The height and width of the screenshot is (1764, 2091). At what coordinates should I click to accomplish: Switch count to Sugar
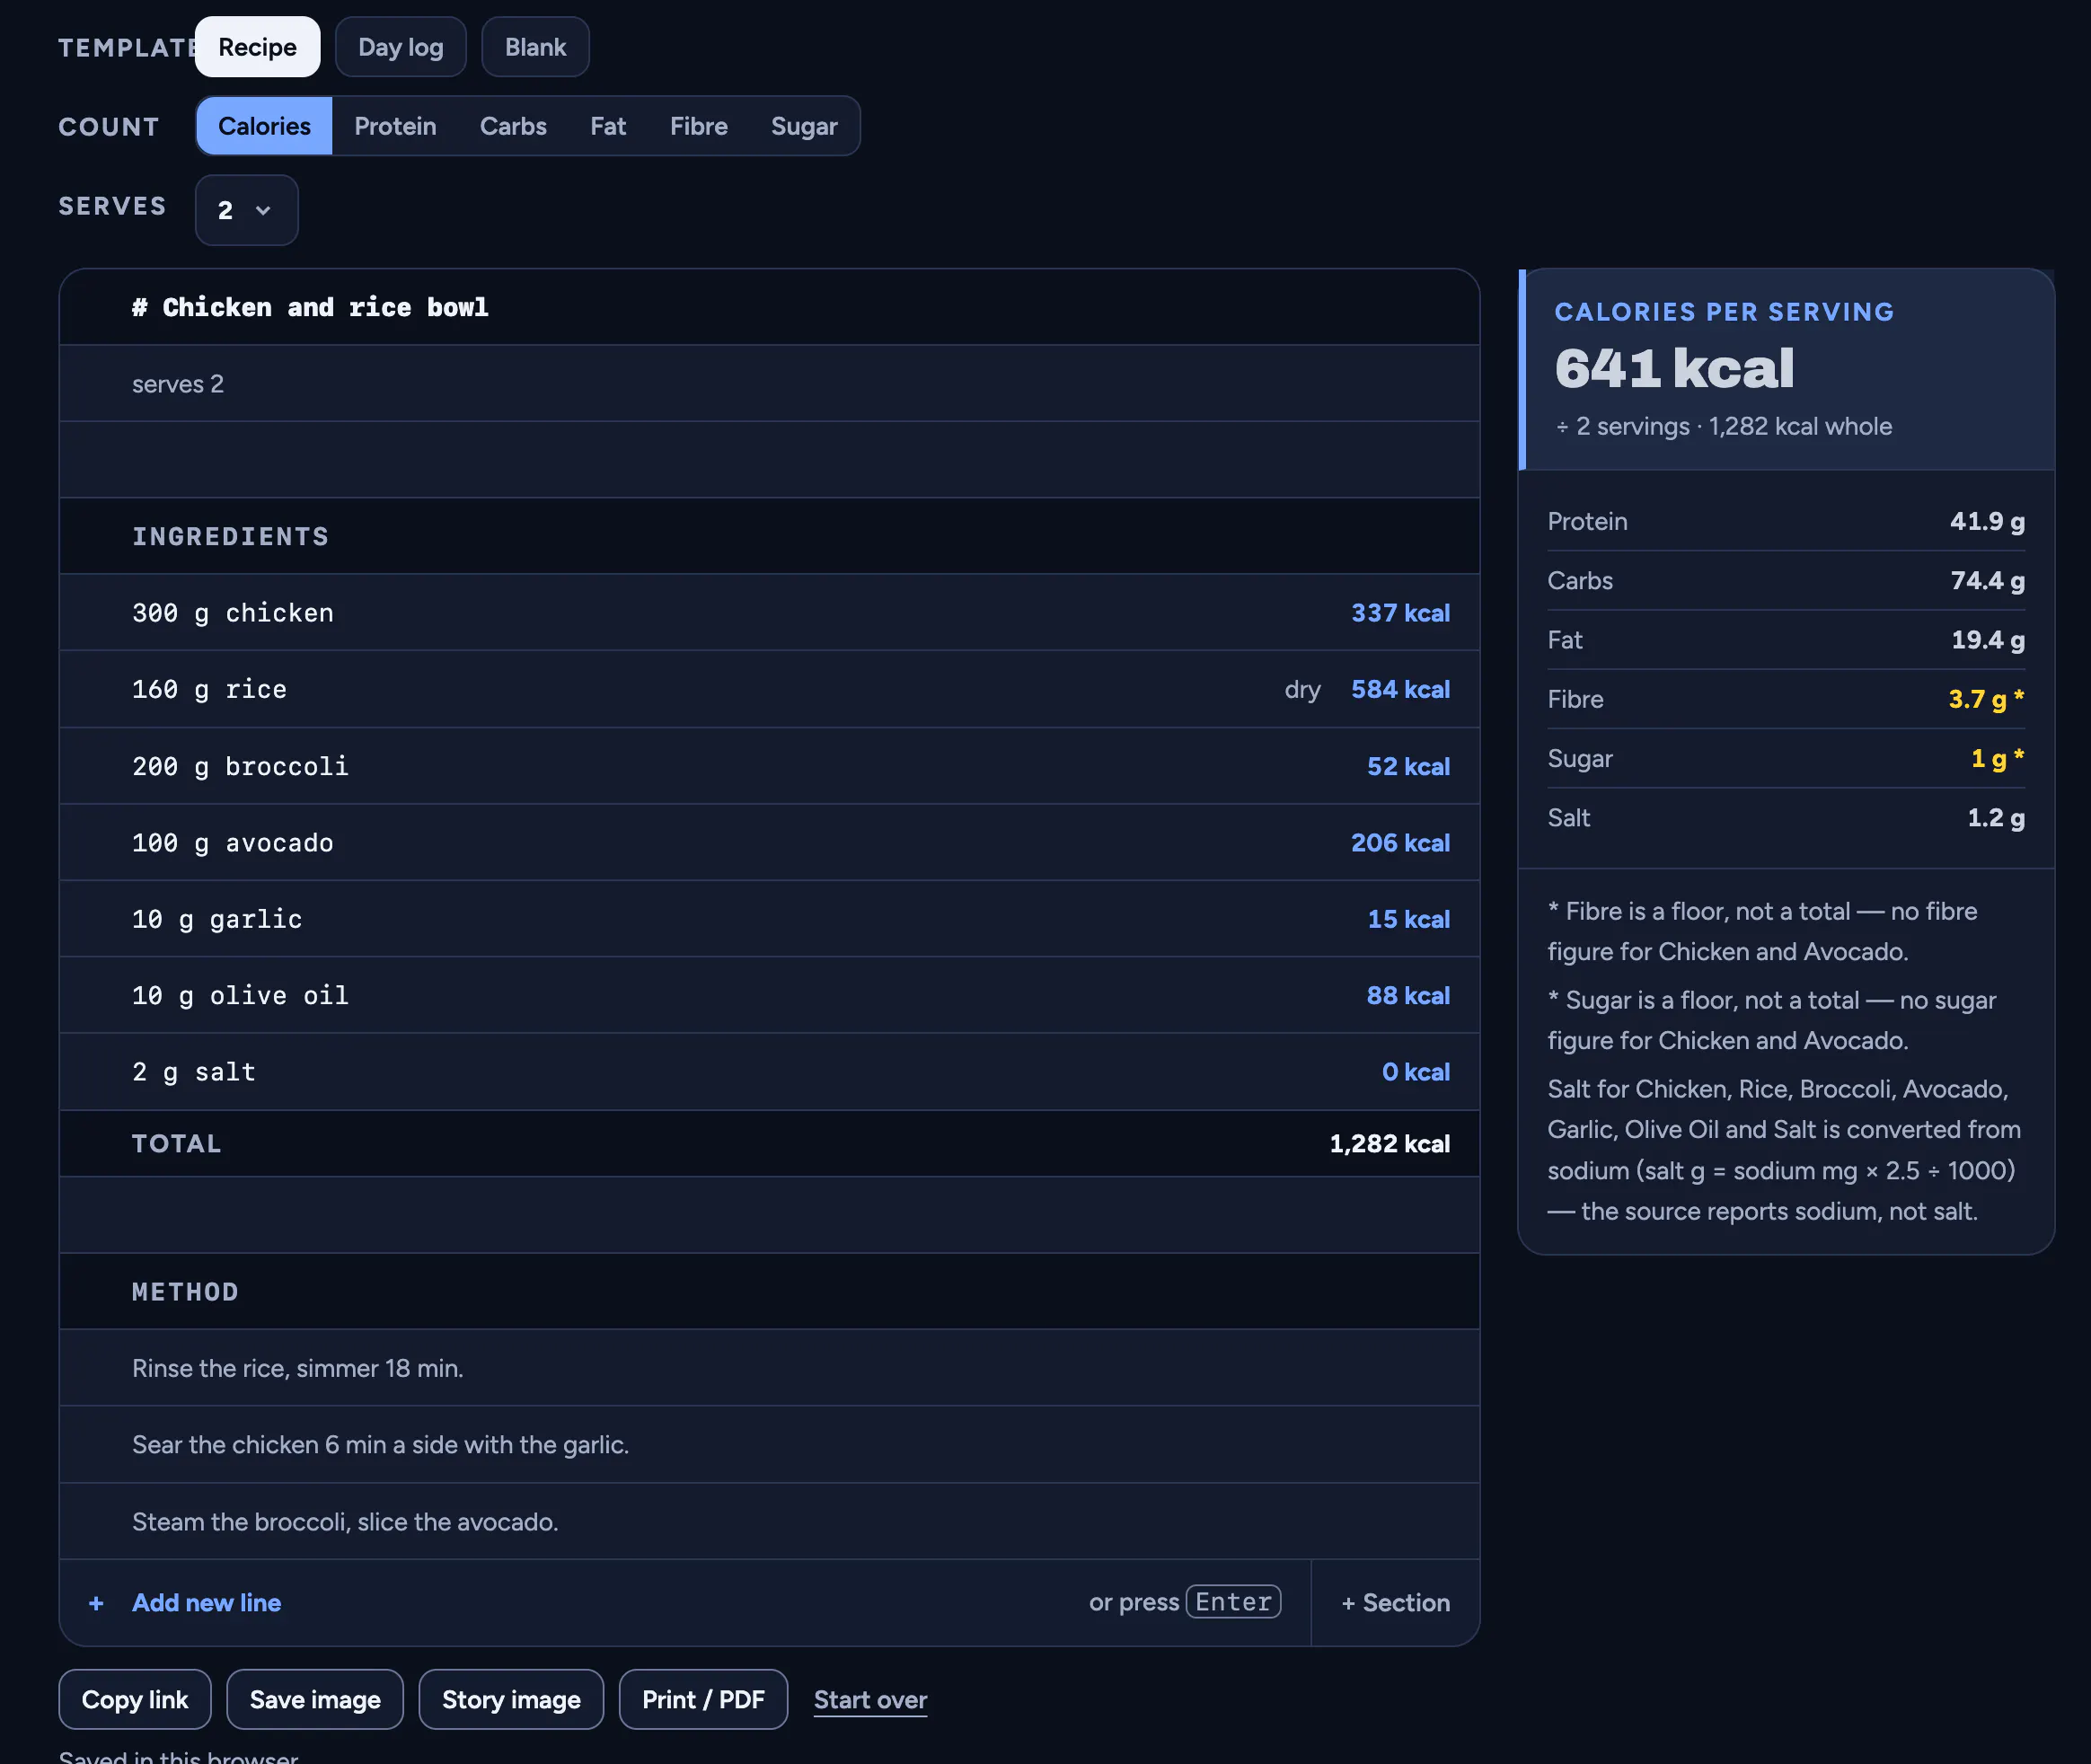[804, 126]
